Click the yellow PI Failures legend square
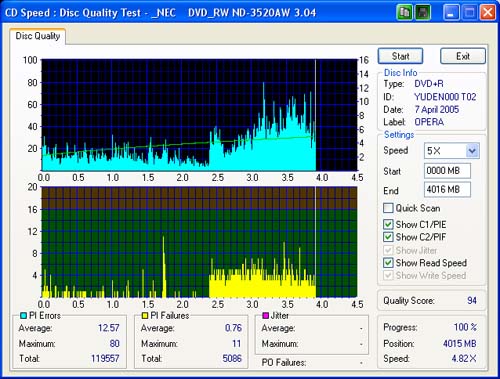The image size is (500, 379). click(145, 315)
